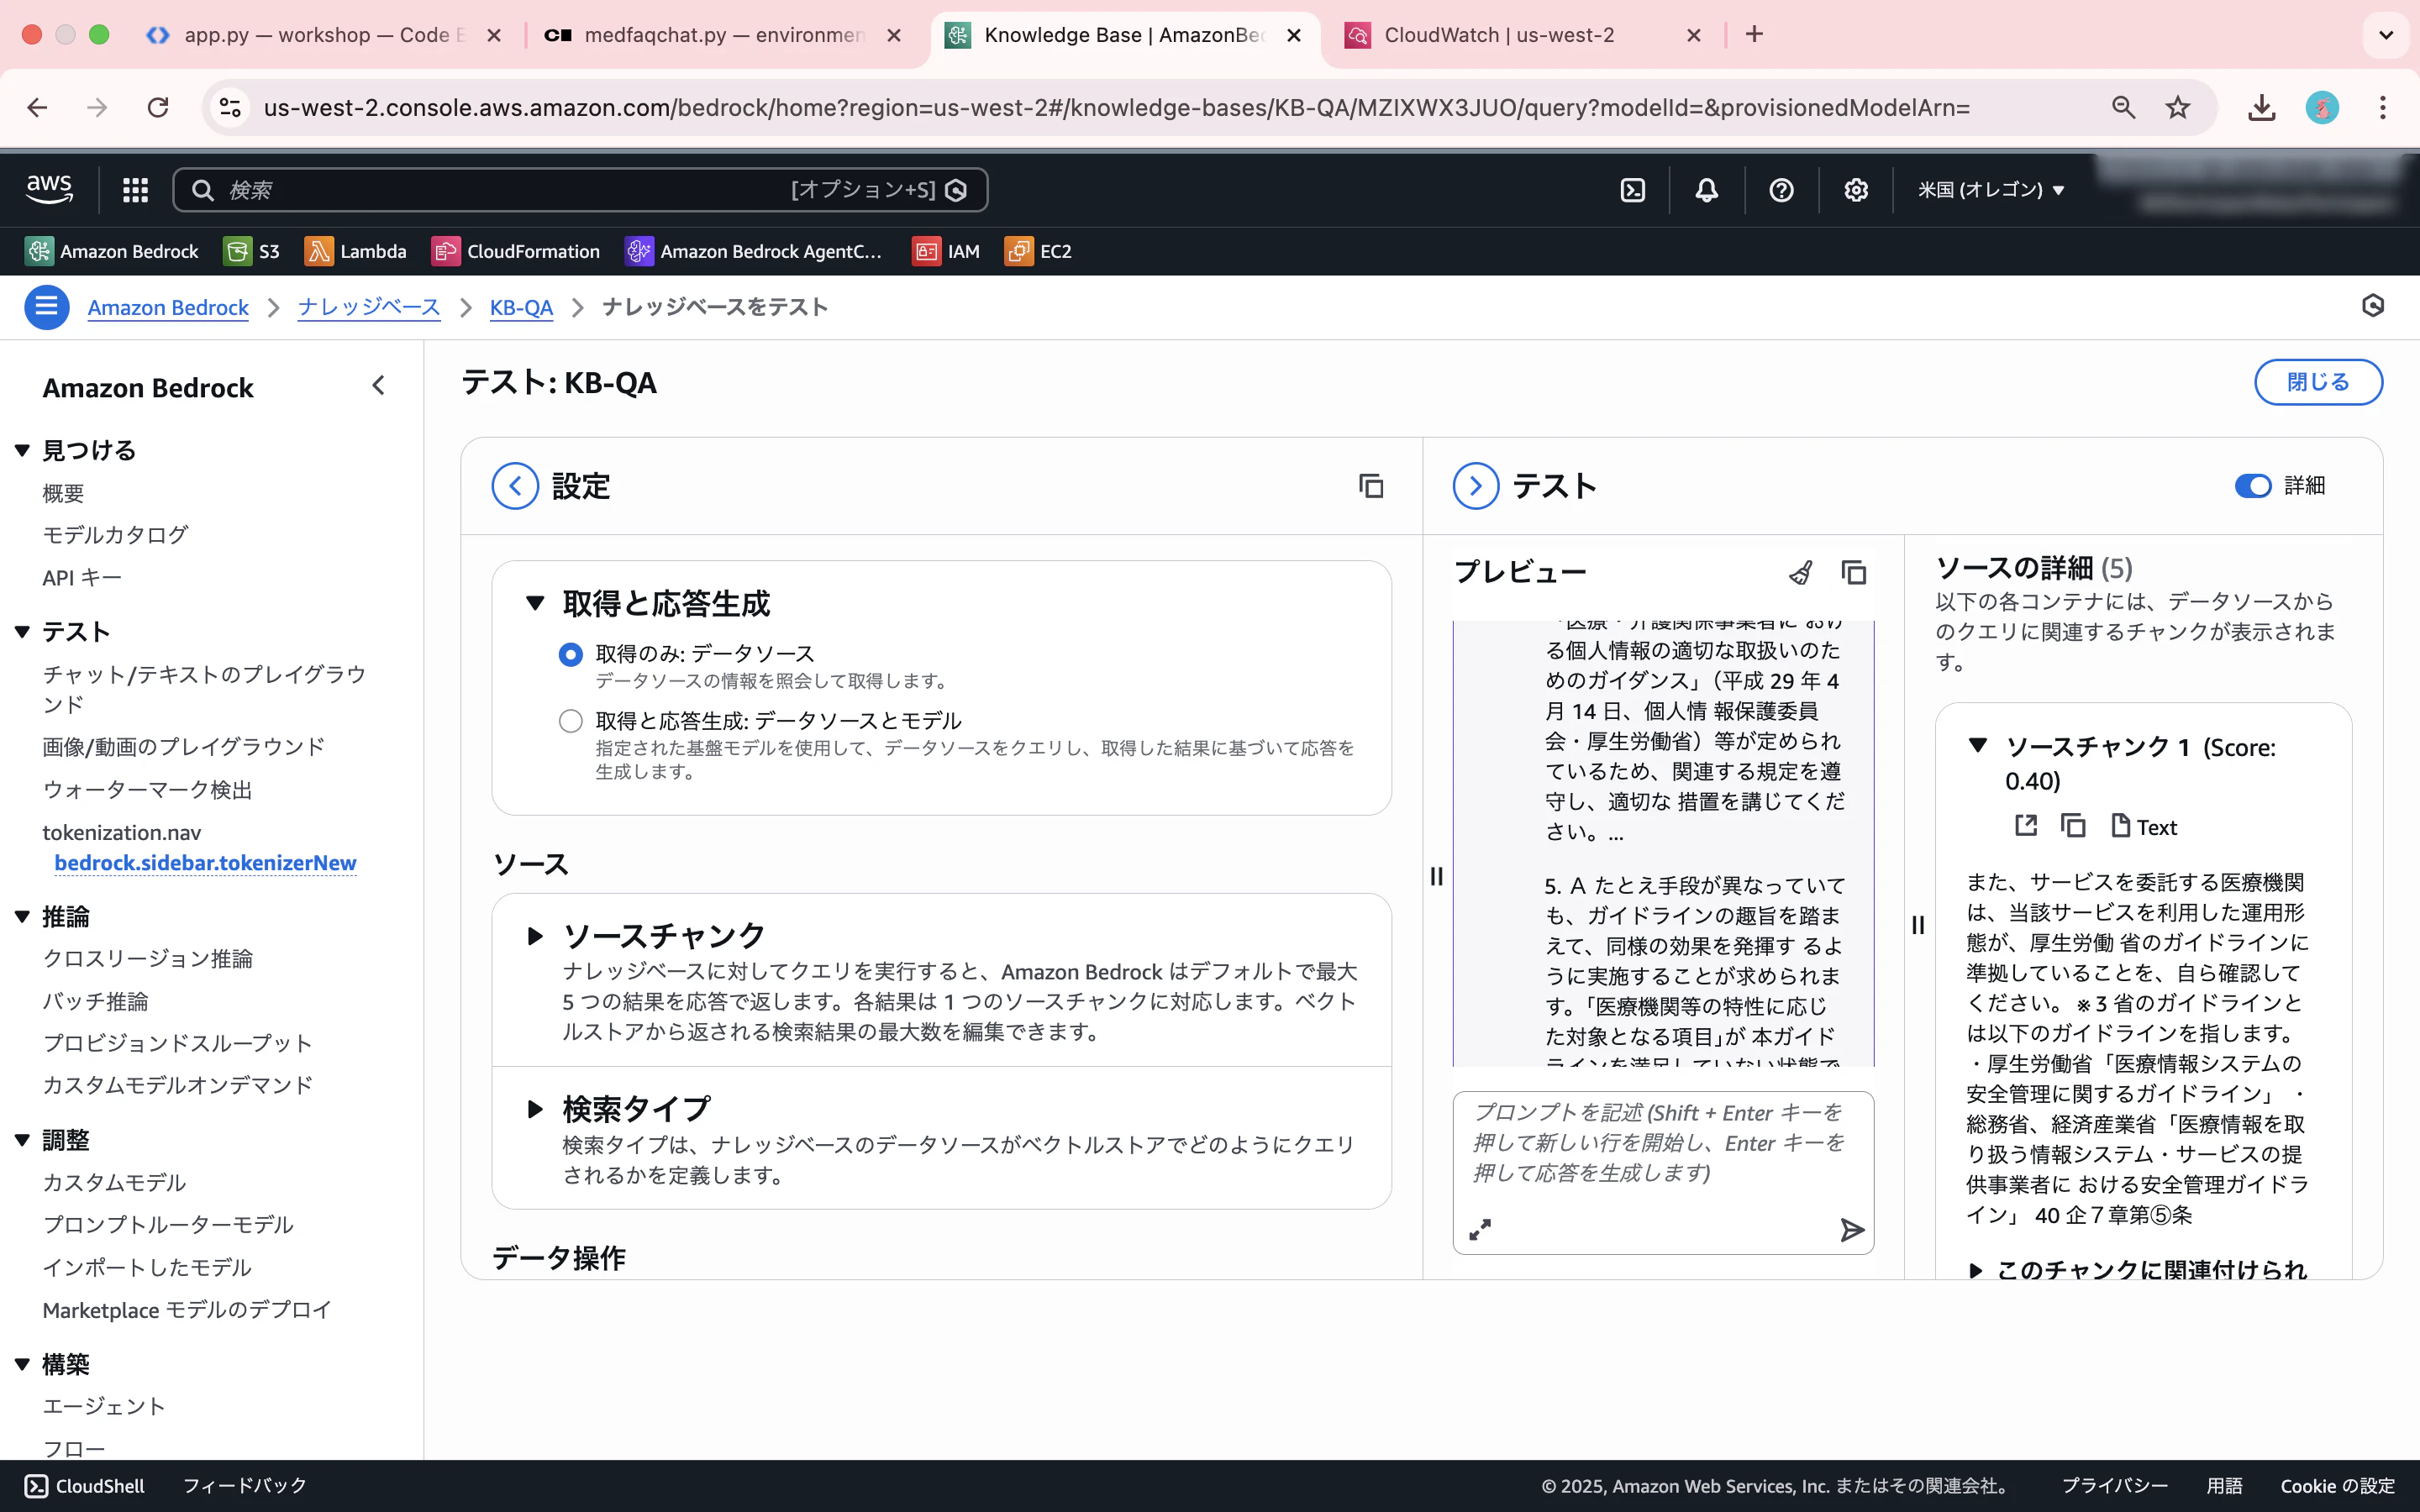The width and height of the screenshot is (2420, 1512).
Task: Open the notifications bell
Action: click(1707, 190)
